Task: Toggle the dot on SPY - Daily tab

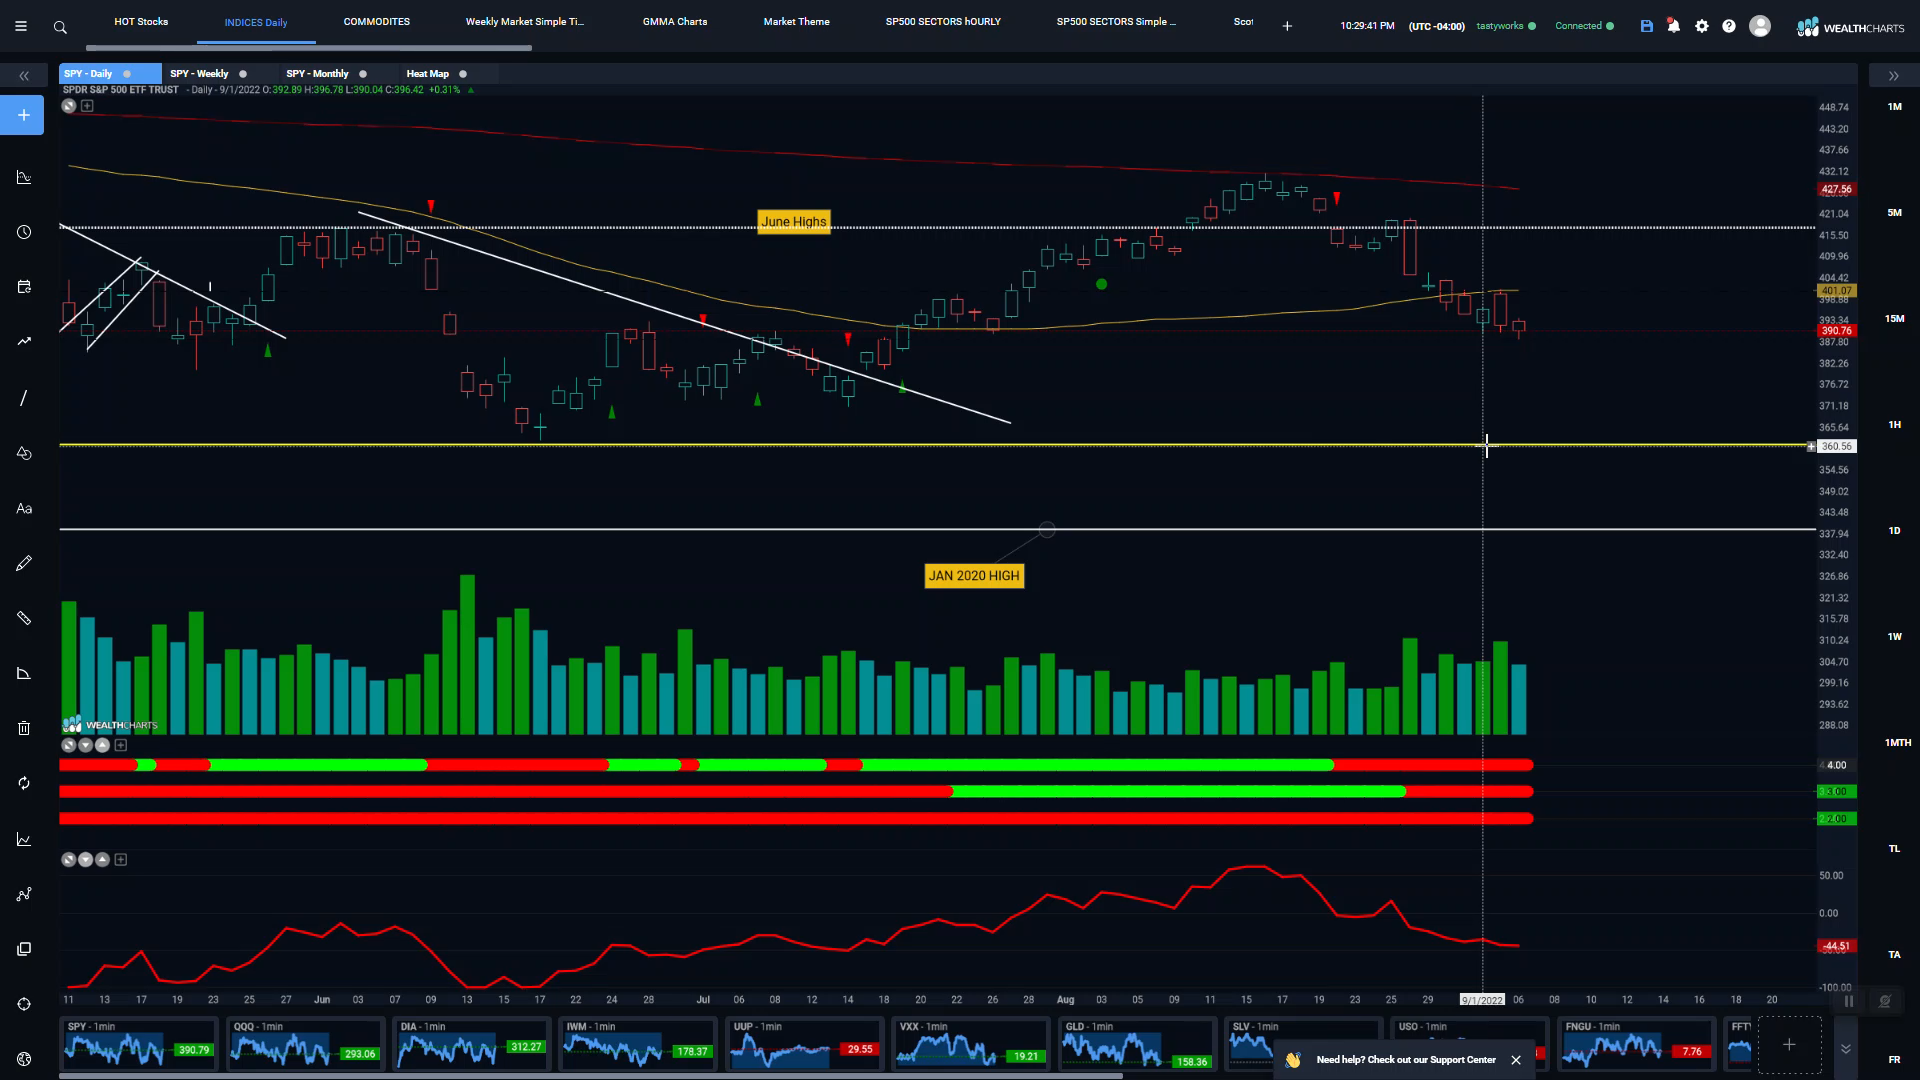Action: point(127,74)
